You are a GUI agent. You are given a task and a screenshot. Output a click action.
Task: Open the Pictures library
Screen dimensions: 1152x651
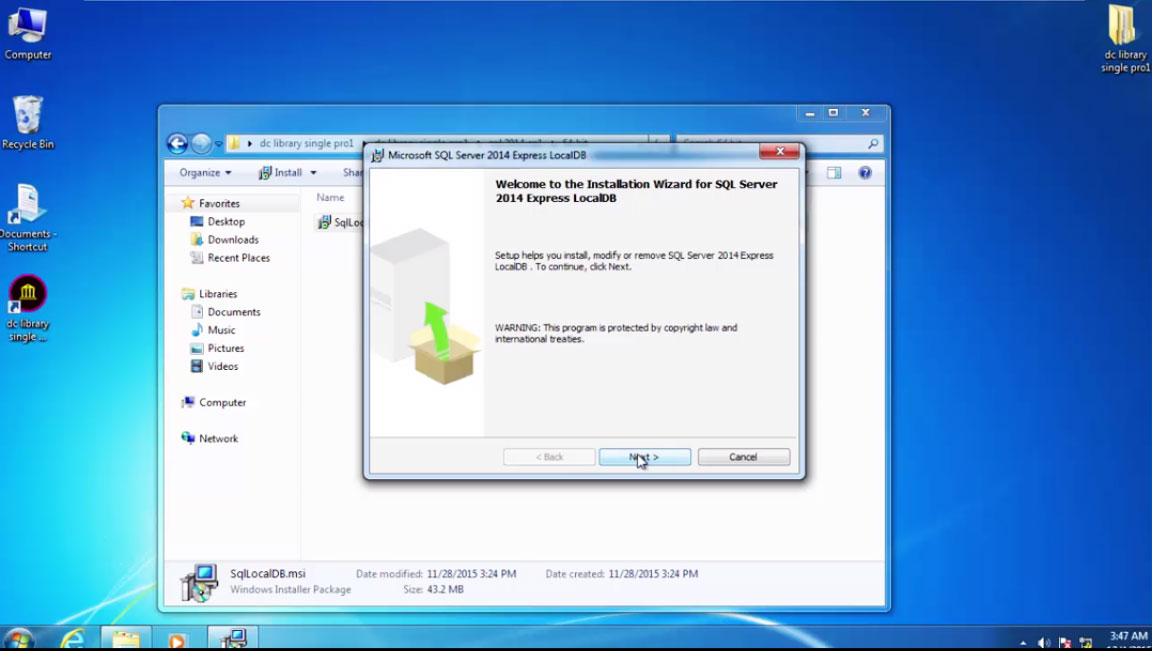[226, 348]
